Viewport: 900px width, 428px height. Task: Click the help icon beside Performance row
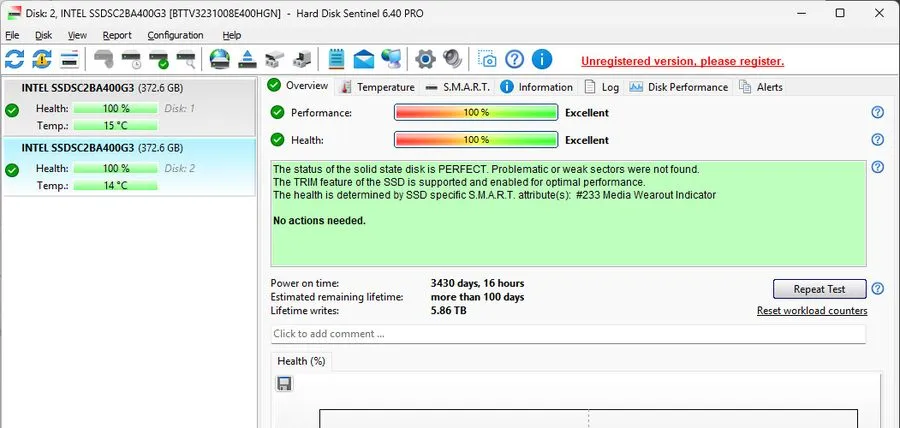[x=878, y=112]
